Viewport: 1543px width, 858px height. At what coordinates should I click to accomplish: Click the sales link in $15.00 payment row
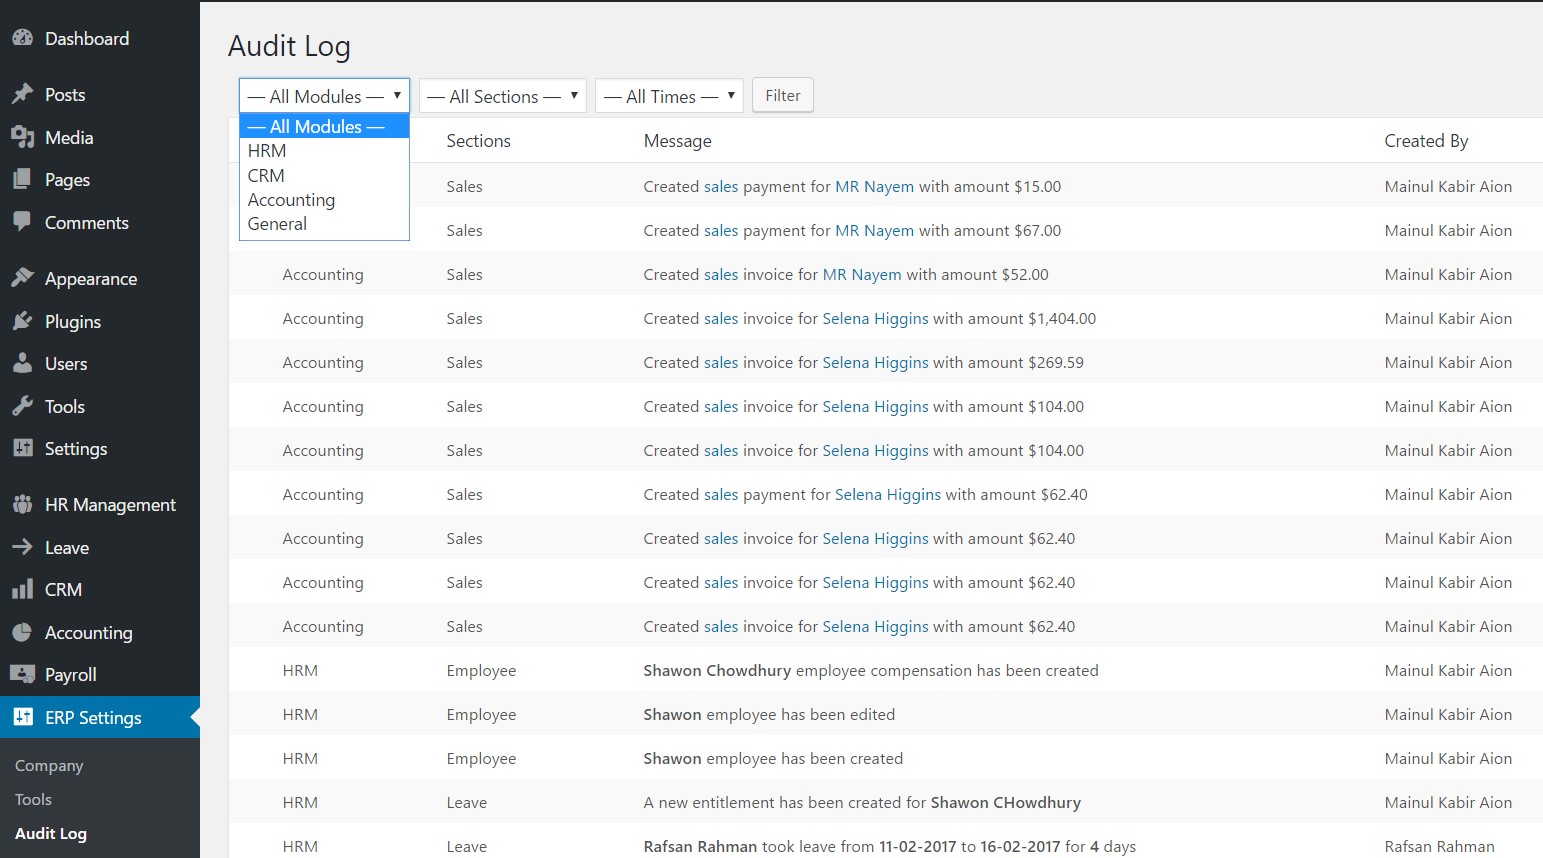click(721, 186)
